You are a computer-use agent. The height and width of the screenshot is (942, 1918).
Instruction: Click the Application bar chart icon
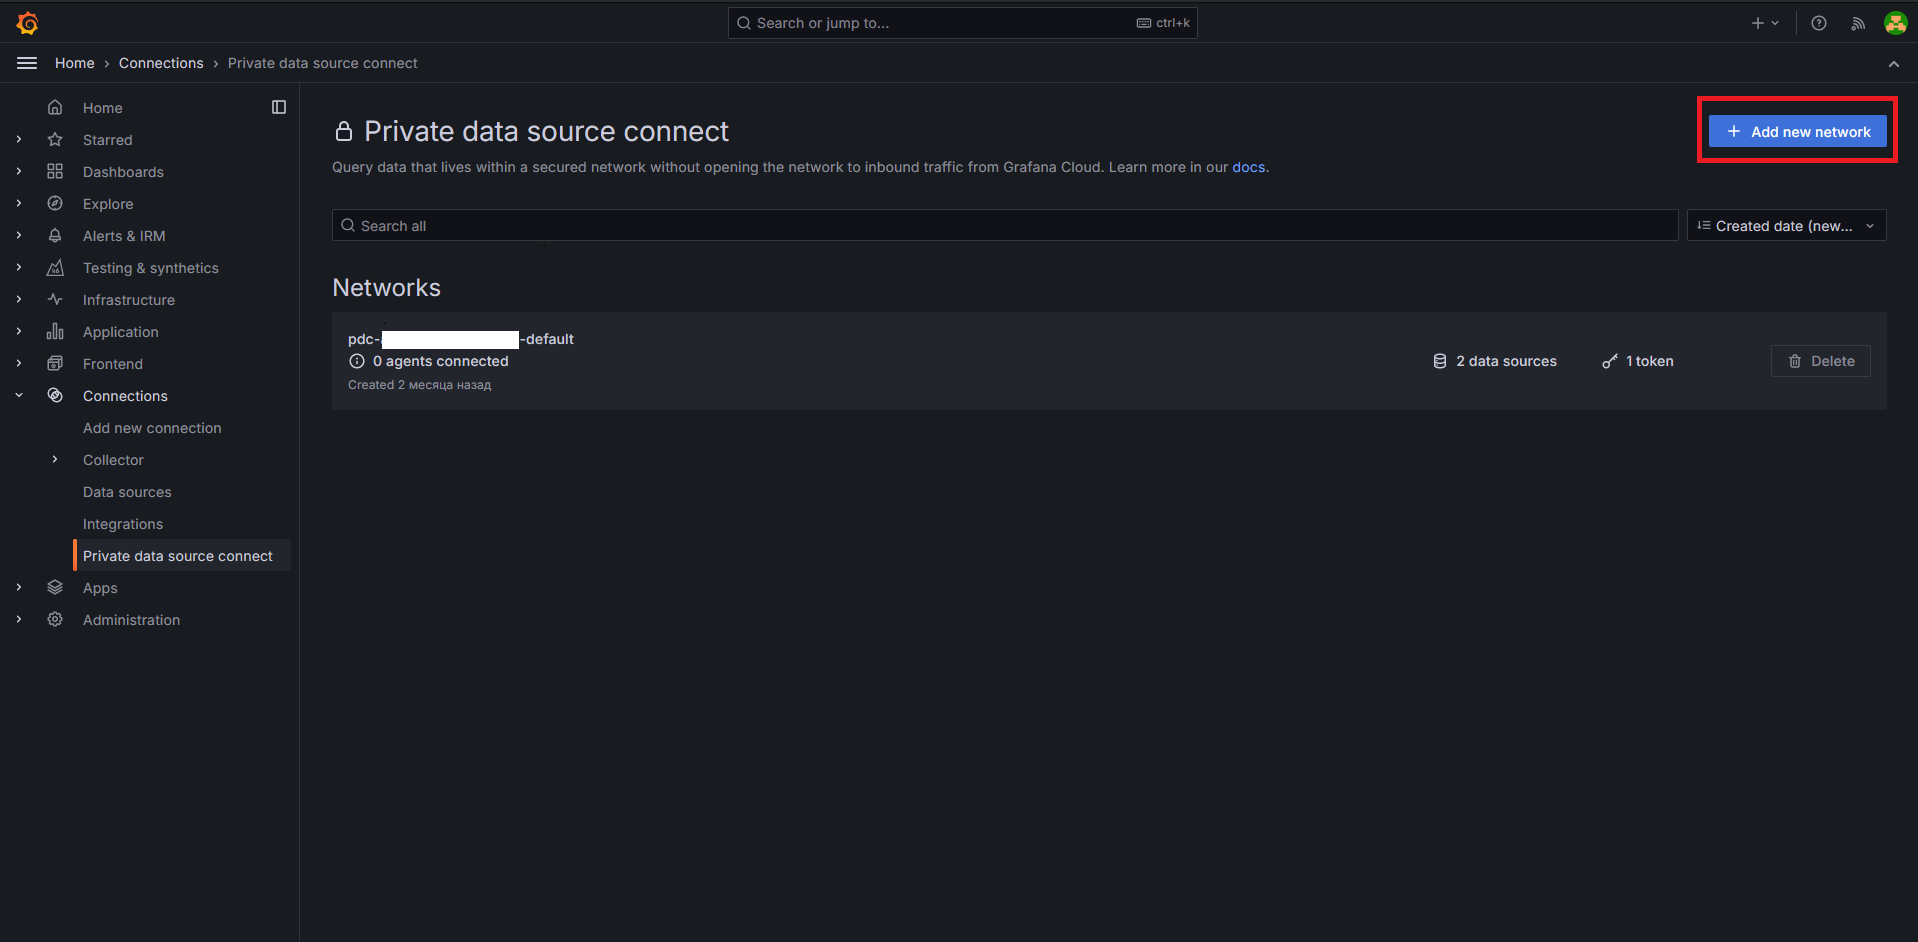[x=55, y=331]
